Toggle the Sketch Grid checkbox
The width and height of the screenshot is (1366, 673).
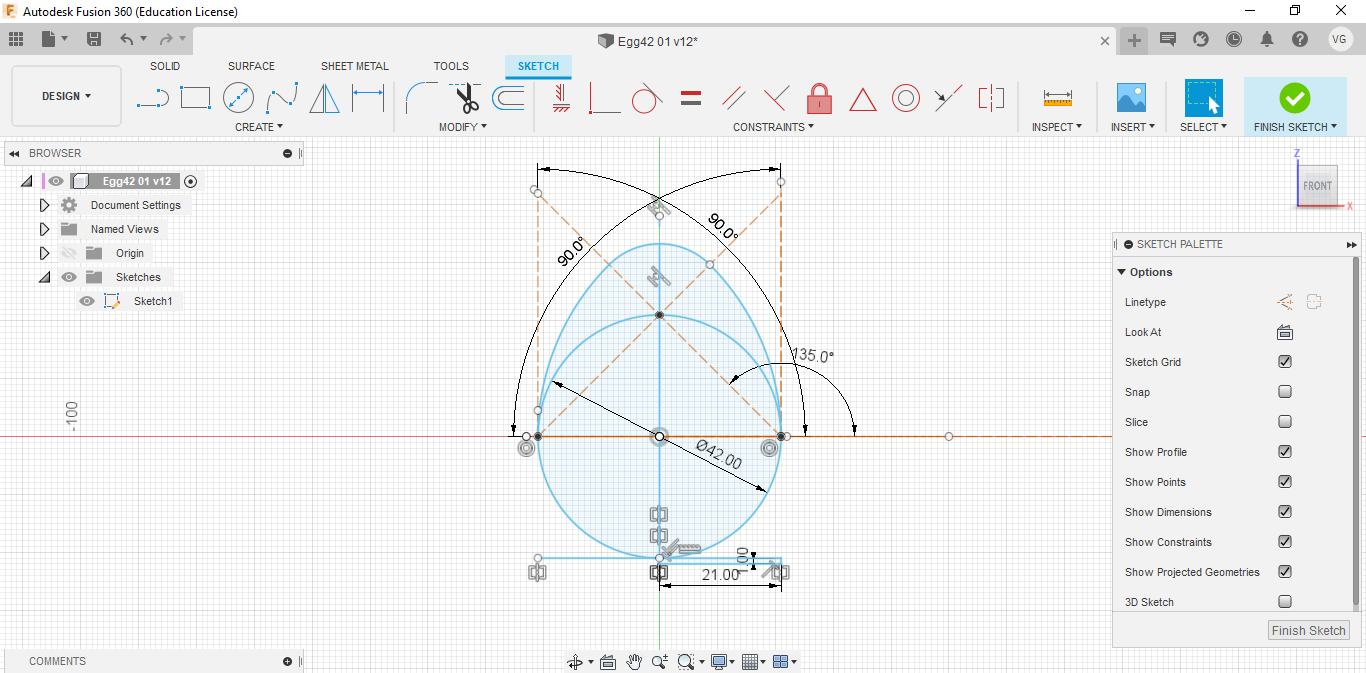[1285, 362]
